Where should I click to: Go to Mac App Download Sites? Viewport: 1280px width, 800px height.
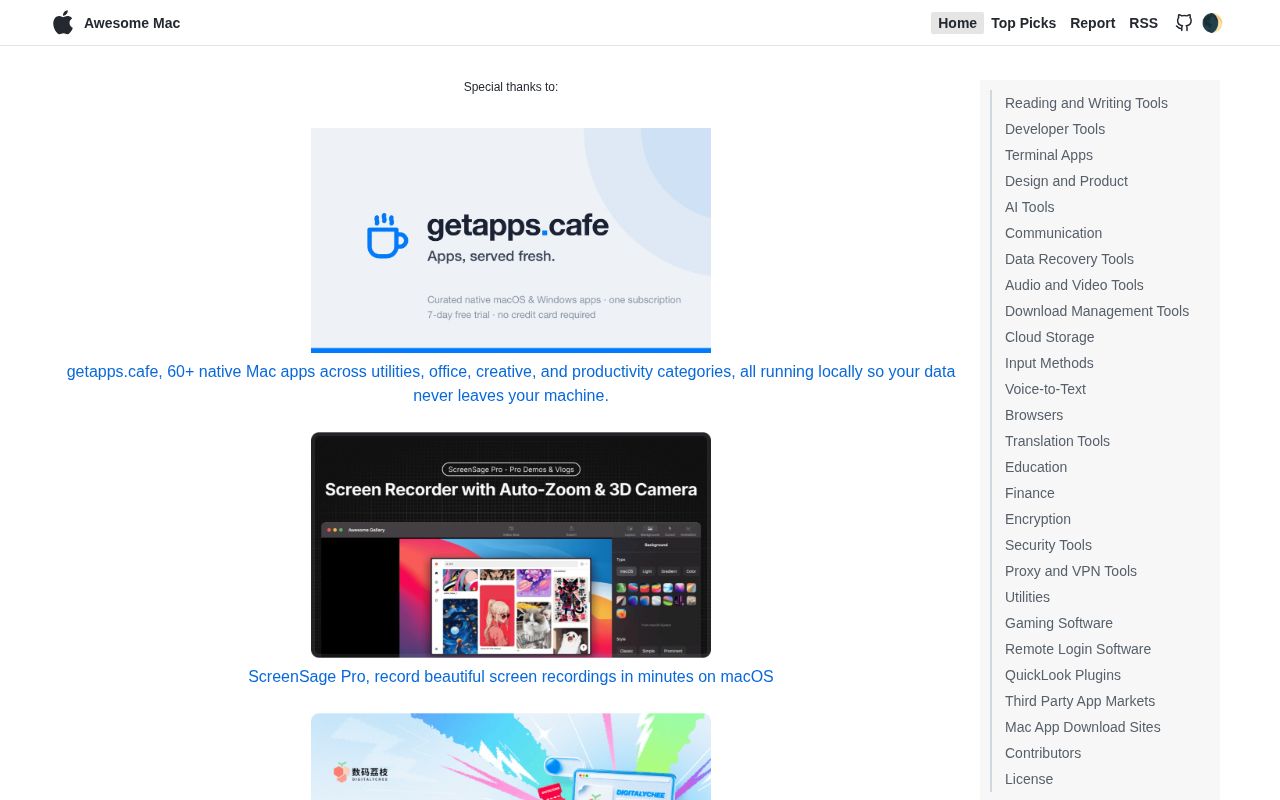click(1083, 727)
